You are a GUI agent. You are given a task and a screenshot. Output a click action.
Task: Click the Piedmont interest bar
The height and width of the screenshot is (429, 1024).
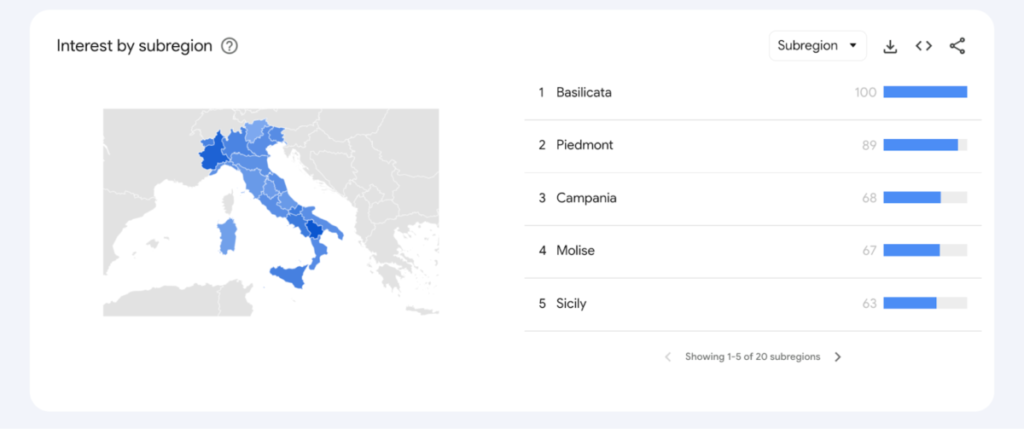tap(921, 145)
